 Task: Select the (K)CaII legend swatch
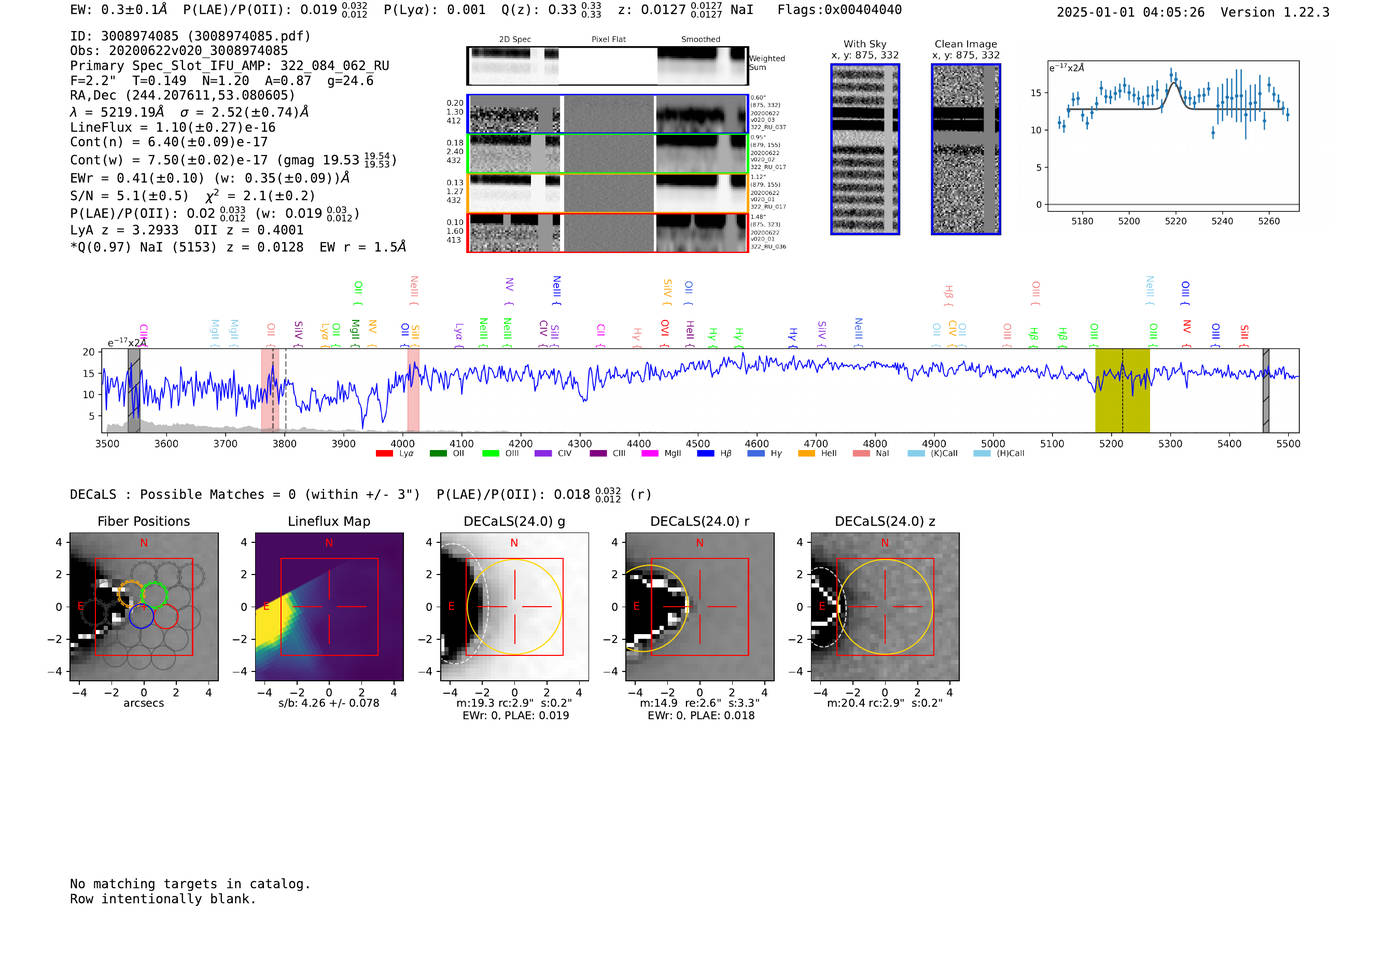(x=916, y=454)
